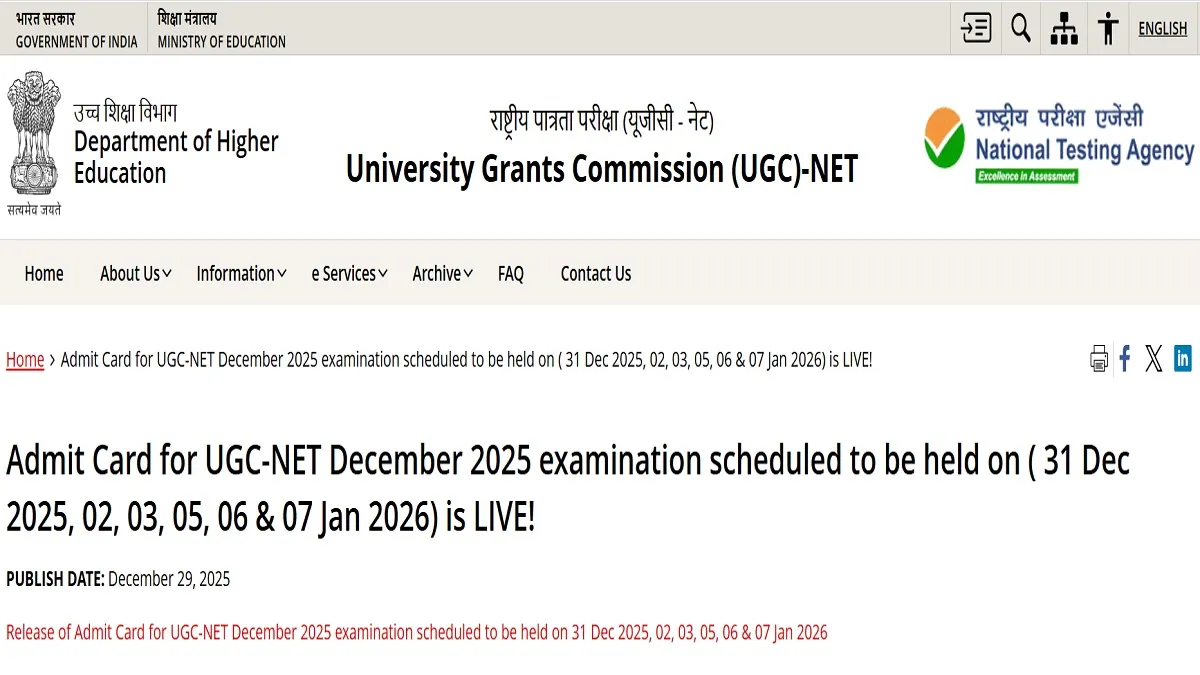The width and height of the screenshot is (1200, 675).
Task: Click the National Testing Agency logo
Action: pos(1059,145)
